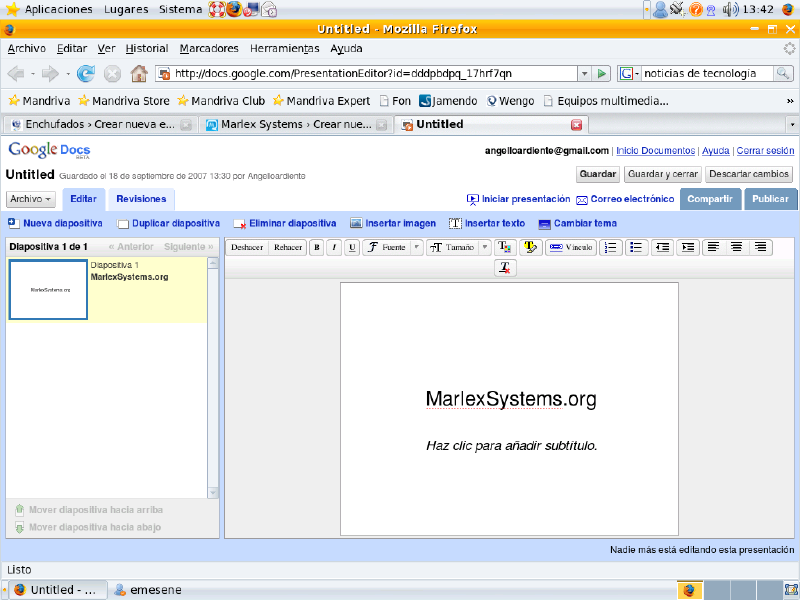Create a bulleted list
800x600 pixels.
coord(636,247)
